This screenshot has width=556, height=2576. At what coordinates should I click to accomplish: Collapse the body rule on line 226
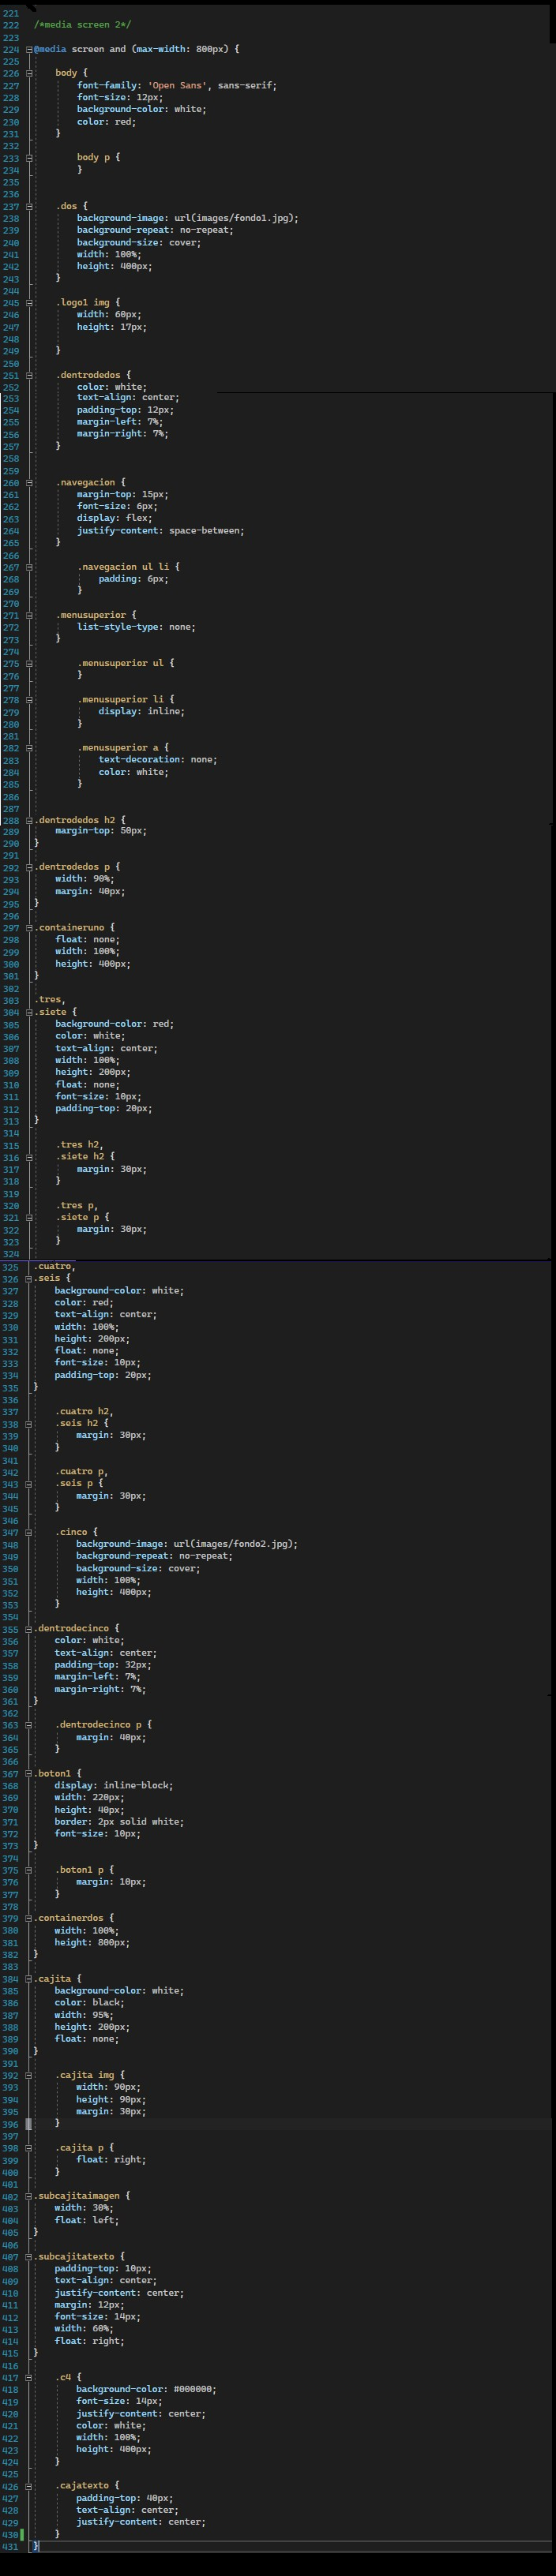pyautogui.click(x=29, y=73)
